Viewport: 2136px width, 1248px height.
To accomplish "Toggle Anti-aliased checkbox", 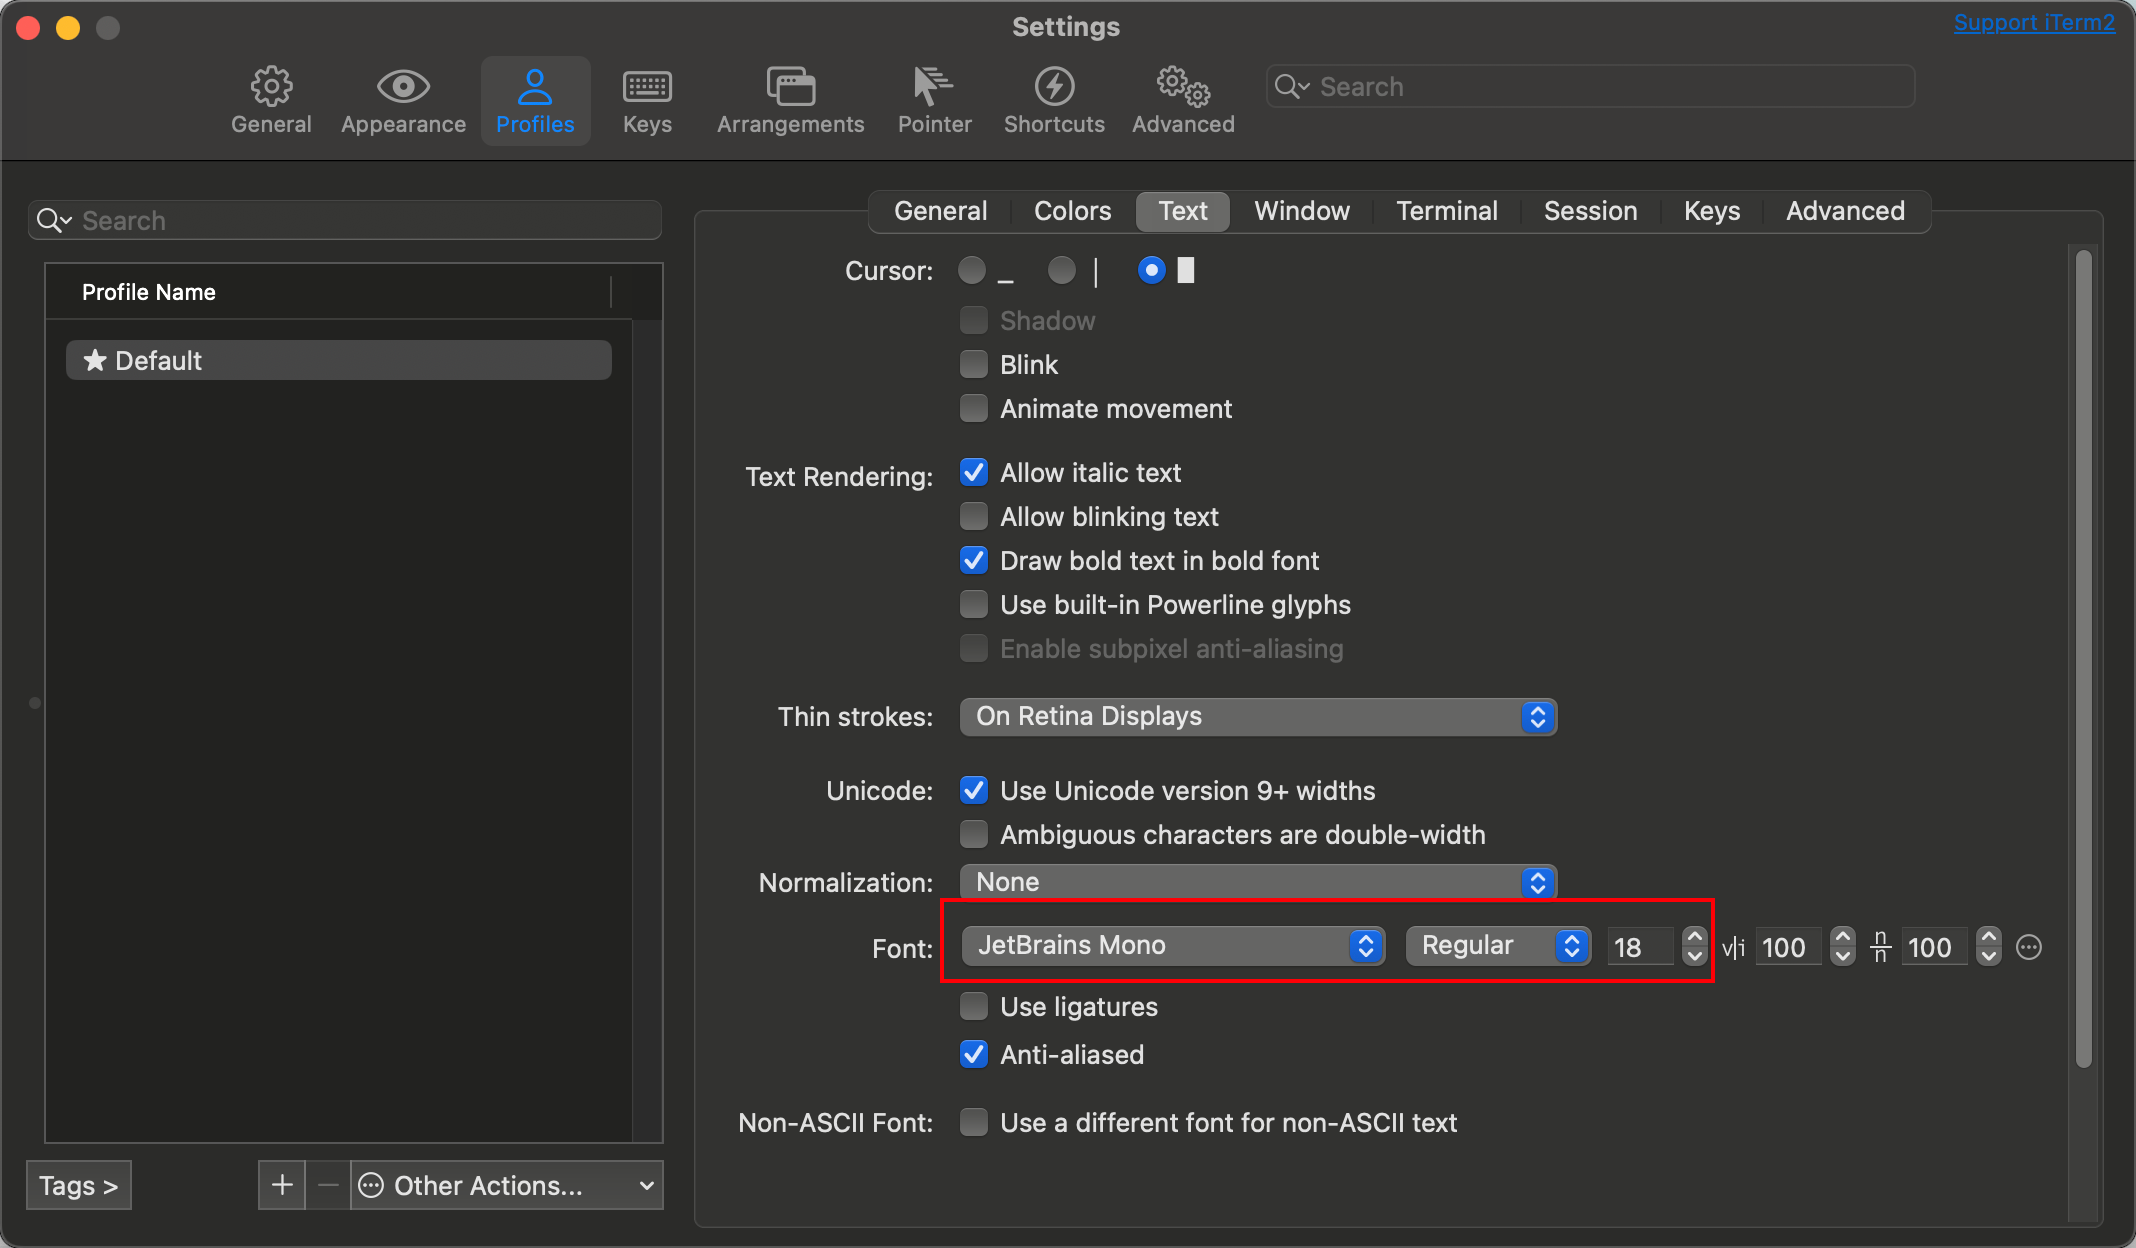I will 974,1054.
